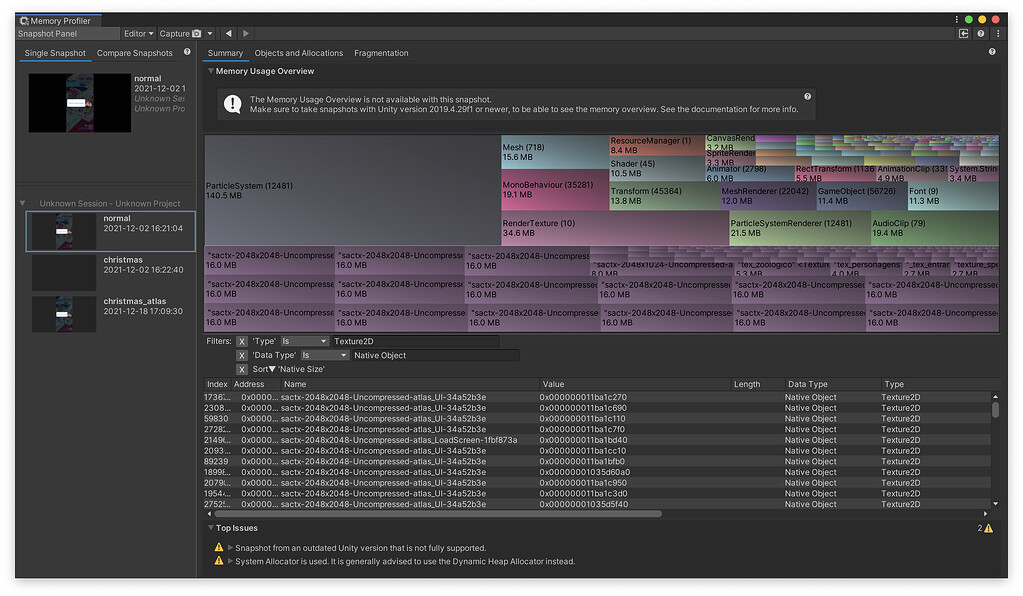Image resolution: width=1023 pixels, height=596 pixels.
Task: Remove the 'Data Type' Native Object filter
Action: [241, 355]
